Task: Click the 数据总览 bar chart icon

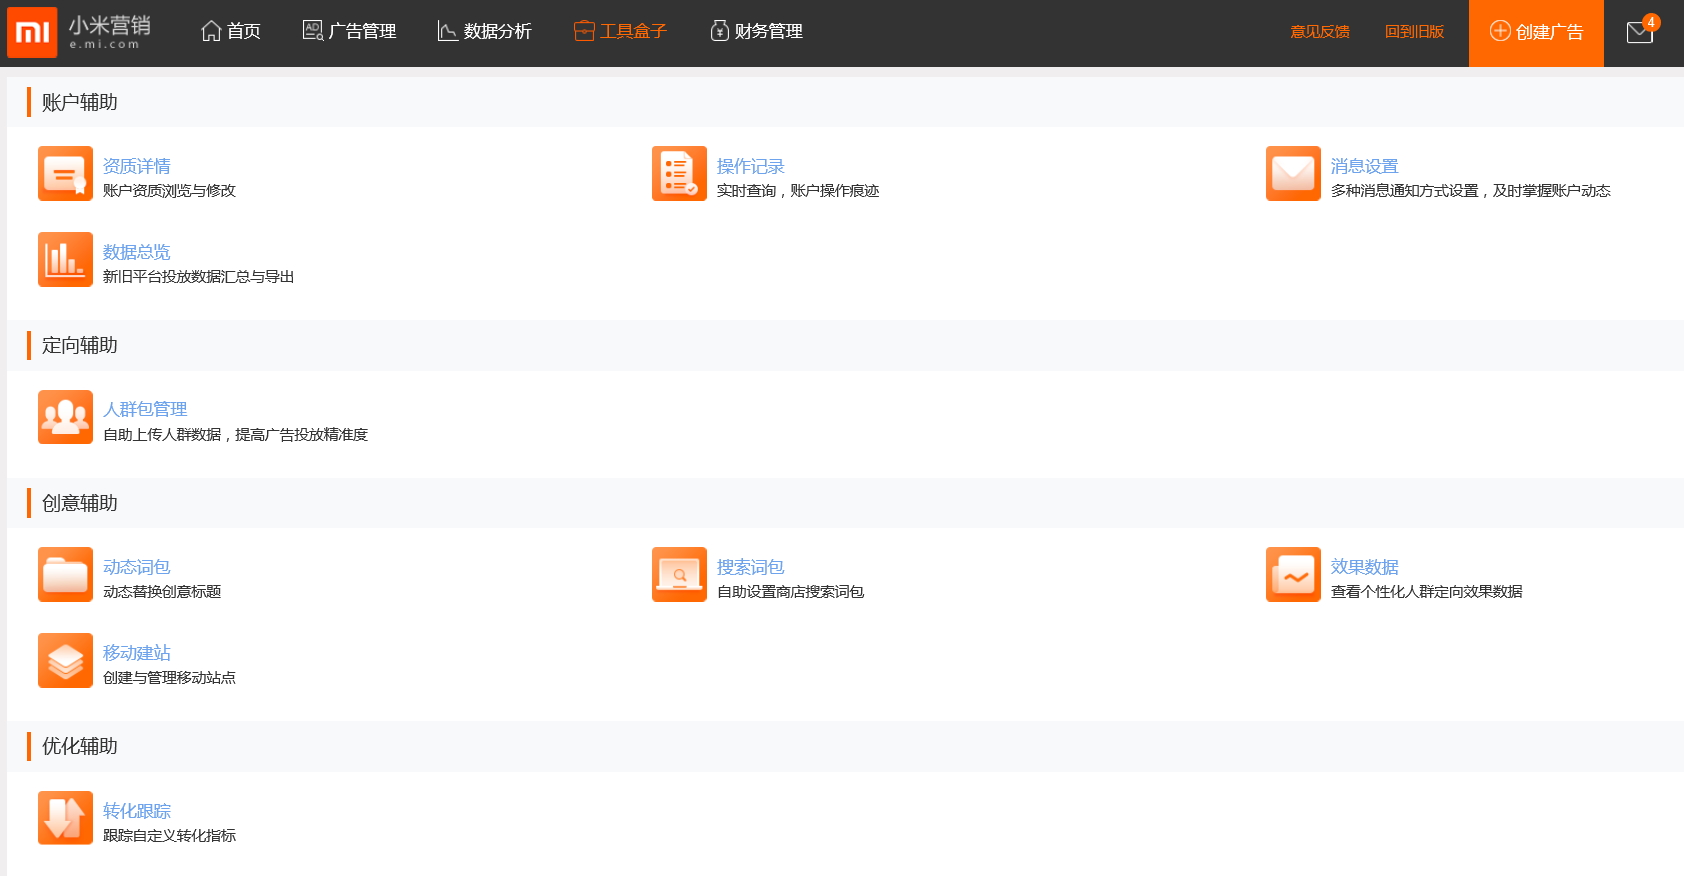Action: pyautogui.click(x=65, y=260)
